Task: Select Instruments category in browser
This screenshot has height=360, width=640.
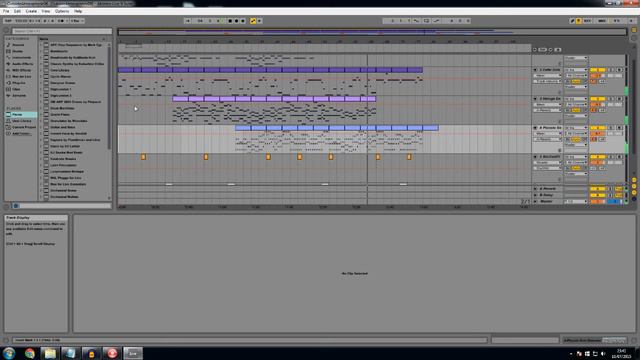Action: coord(21,58)
